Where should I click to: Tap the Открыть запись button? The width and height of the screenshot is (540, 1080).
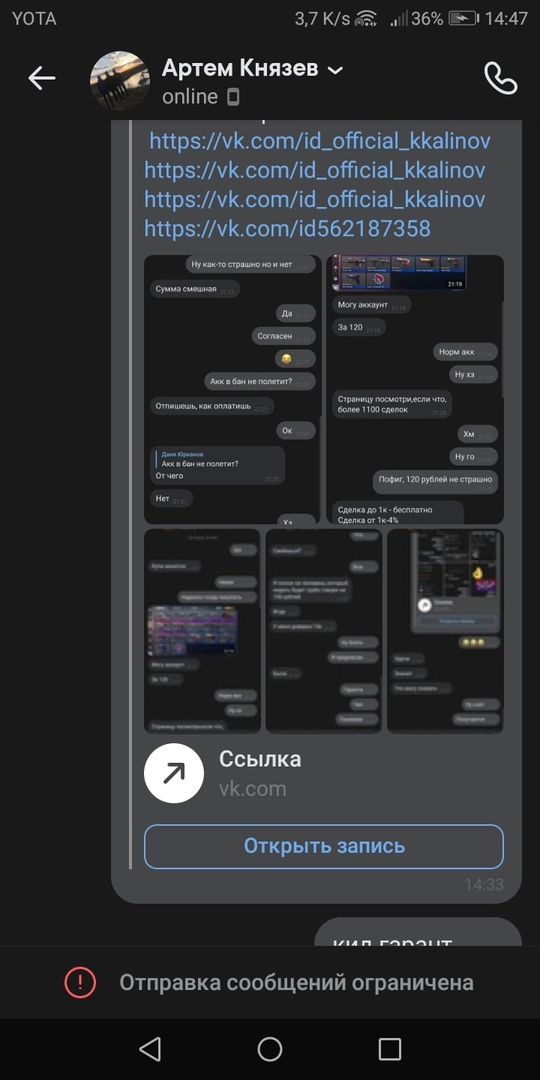(x=324, y=847)
